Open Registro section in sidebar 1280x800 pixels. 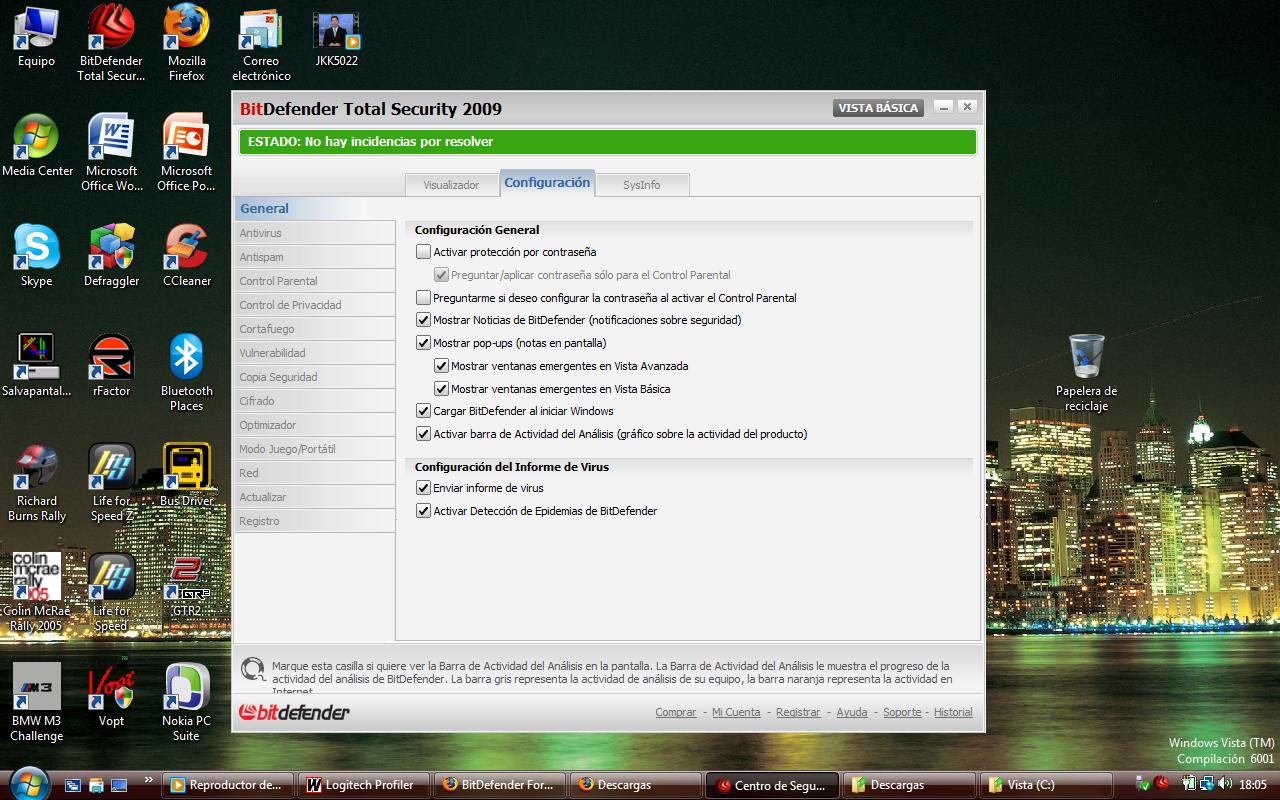[315, 521]
